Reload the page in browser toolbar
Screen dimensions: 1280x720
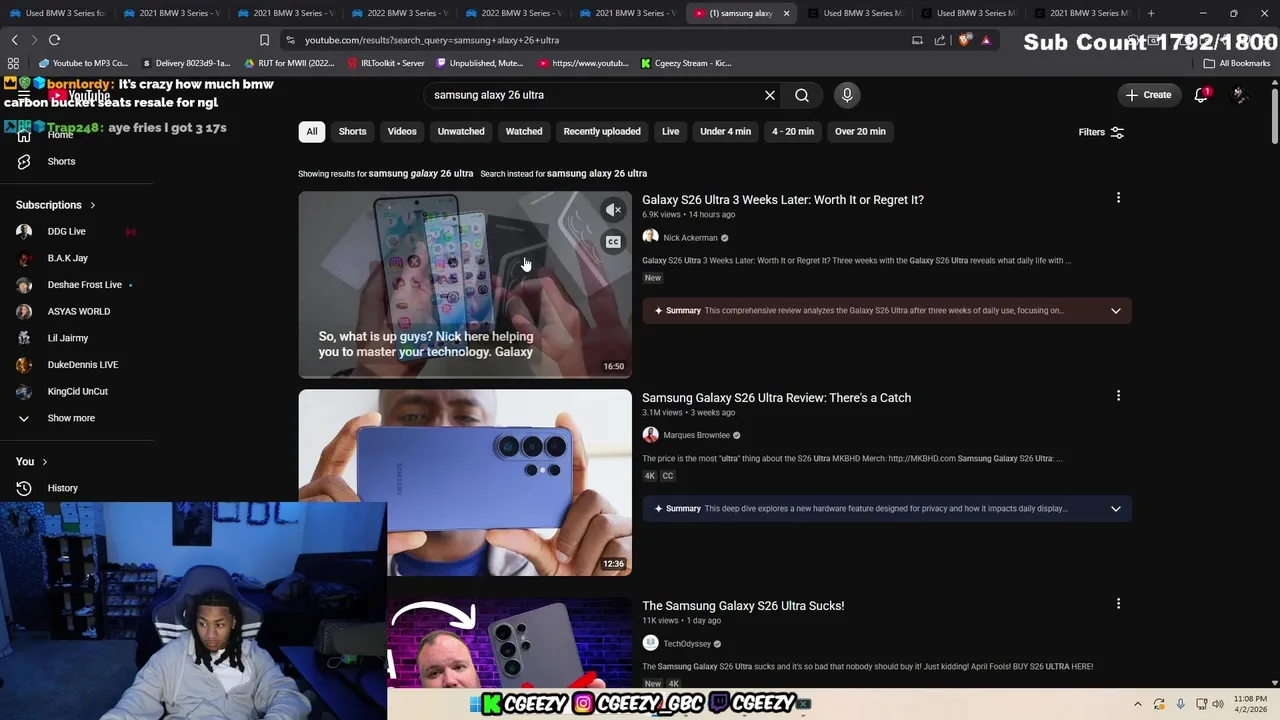[x=54, y=40]
